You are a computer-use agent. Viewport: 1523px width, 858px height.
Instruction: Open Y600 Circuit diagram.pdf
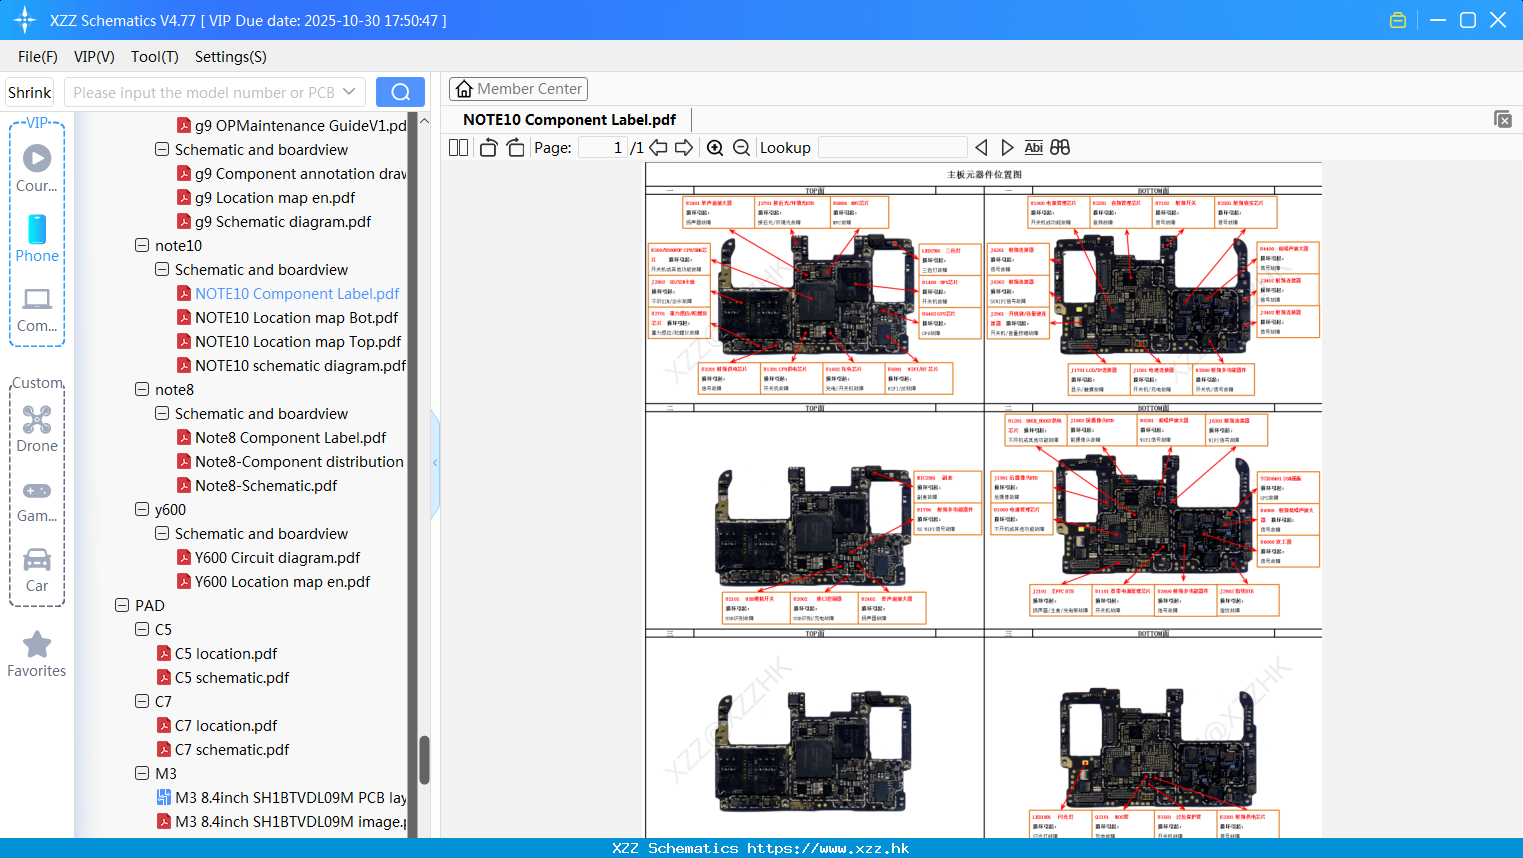277,558
